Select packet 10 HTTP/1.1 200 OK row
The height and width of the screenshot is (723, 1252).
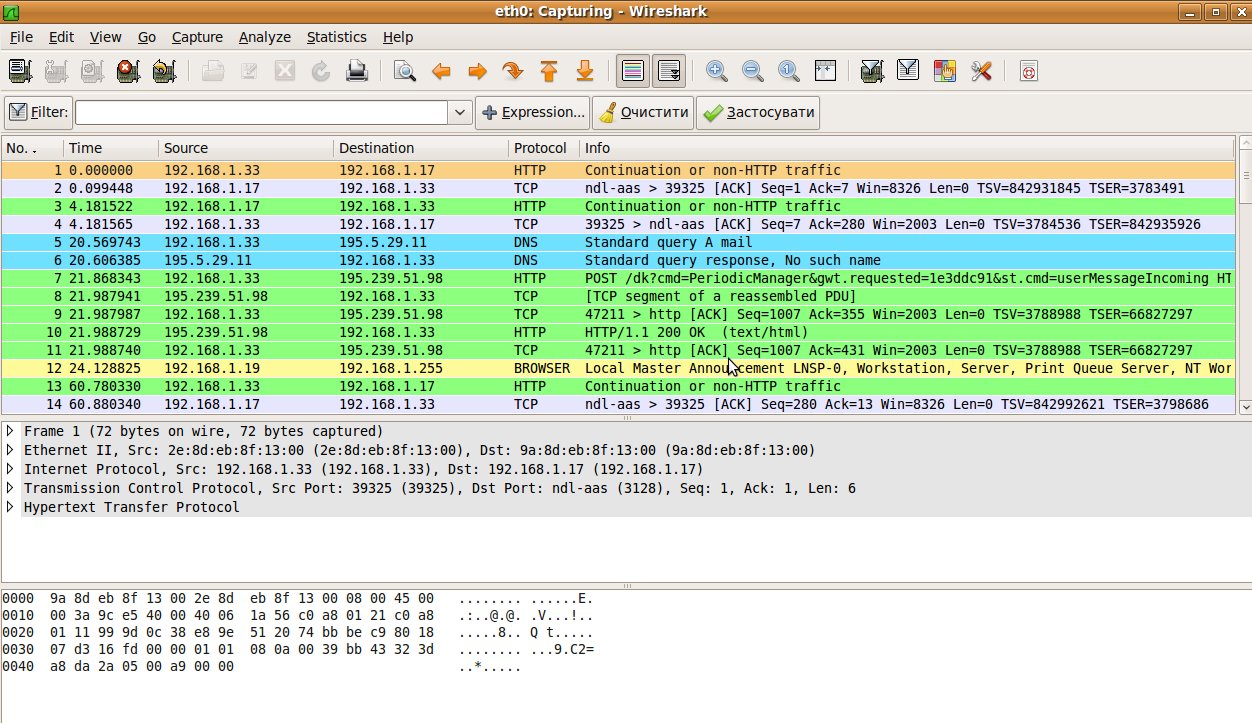(619, 332)
